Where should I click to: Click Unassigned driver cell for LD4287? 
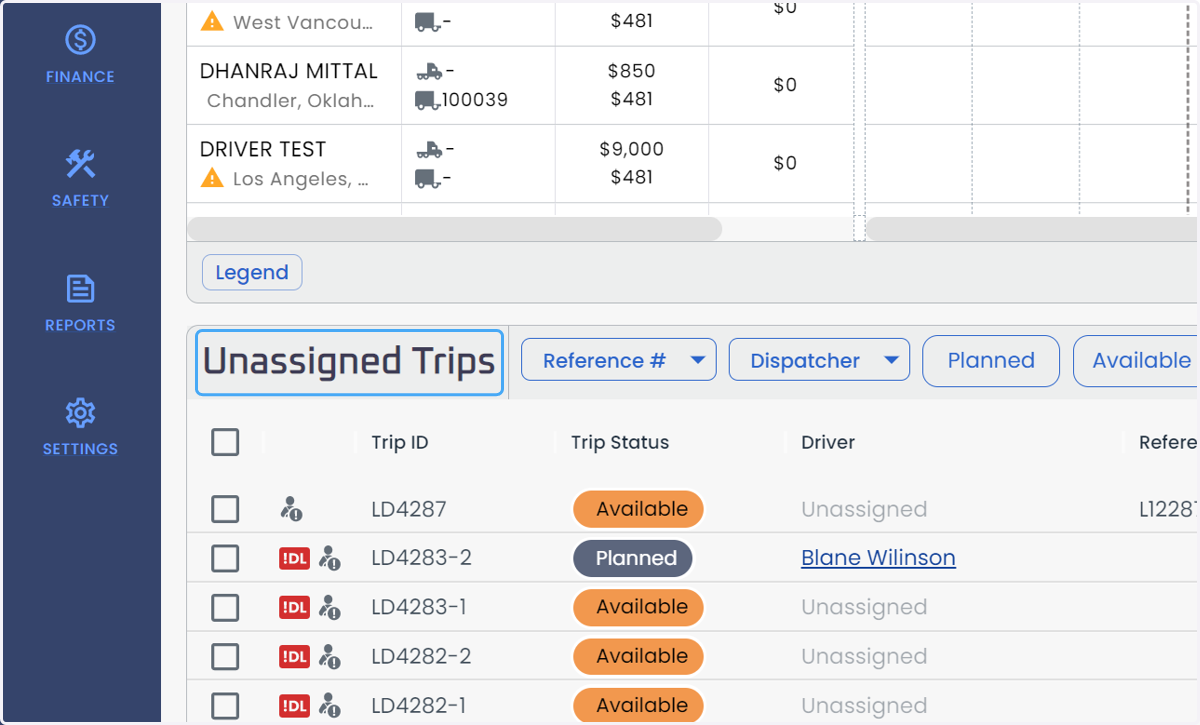click(x=864, y=509)
